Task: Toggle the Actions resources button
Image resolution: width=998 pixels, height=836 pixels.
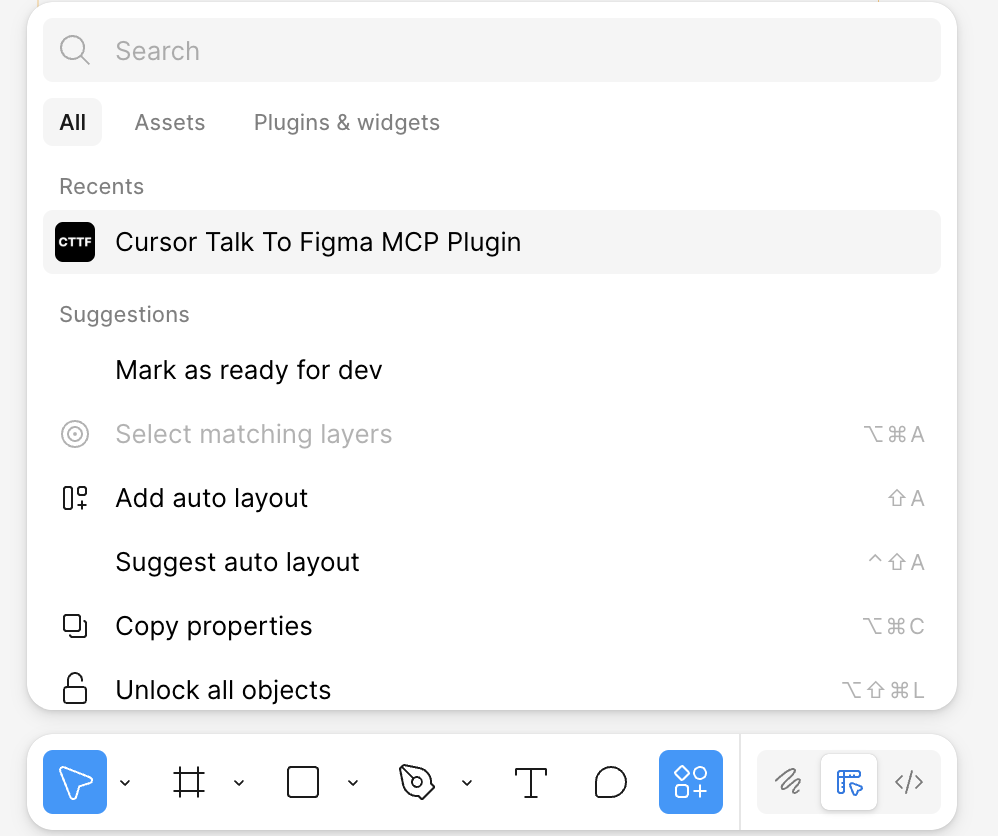Action: tap(691, 782)
